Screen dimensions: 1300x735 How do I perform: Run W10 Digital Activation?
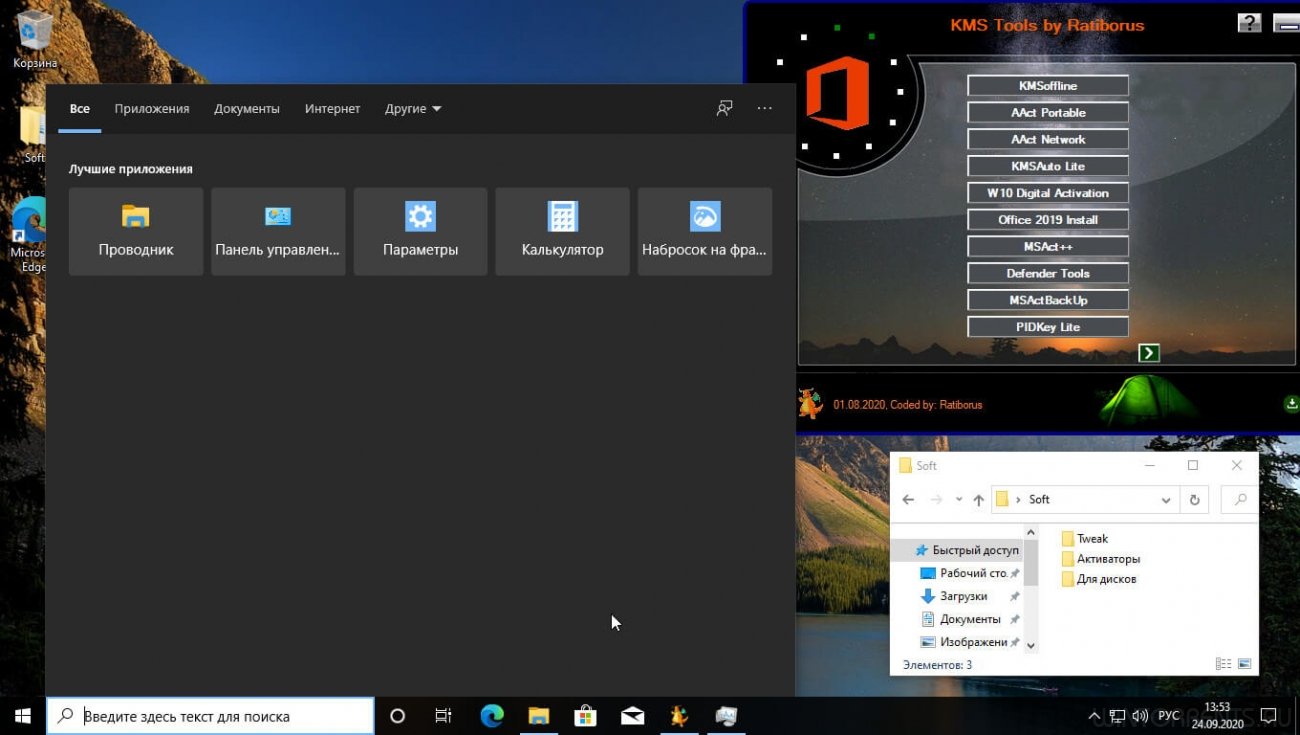1048,193
